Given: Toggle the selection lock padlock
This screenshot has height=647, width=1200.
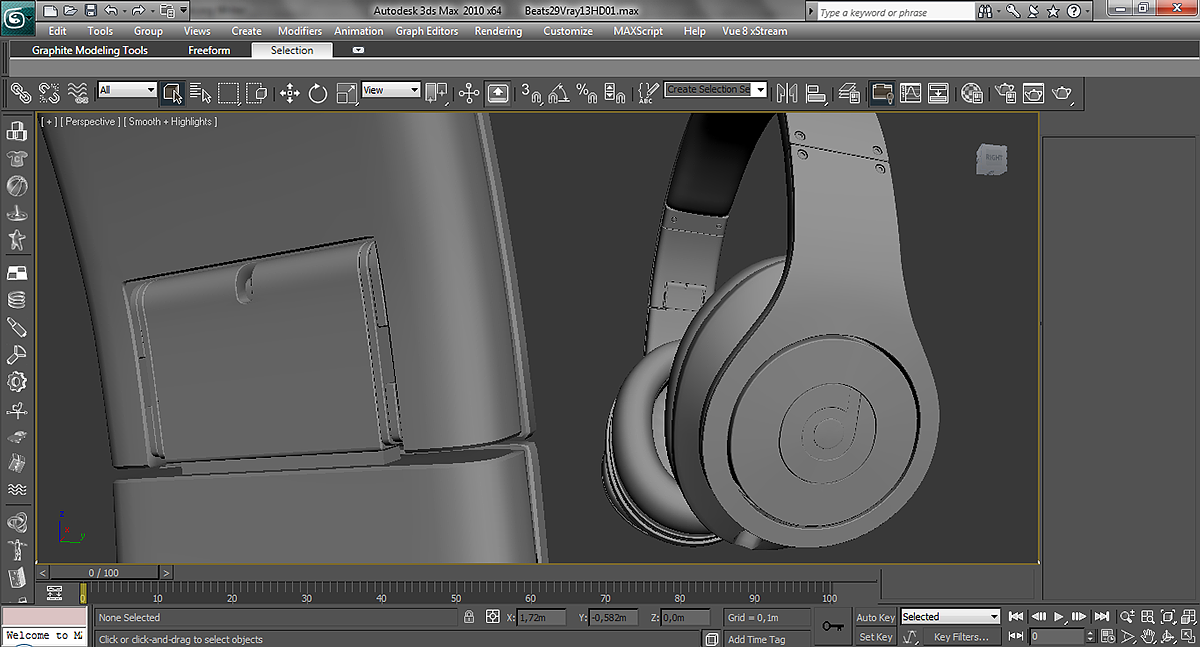Looking at the screenshot, I should coord(468,617).
